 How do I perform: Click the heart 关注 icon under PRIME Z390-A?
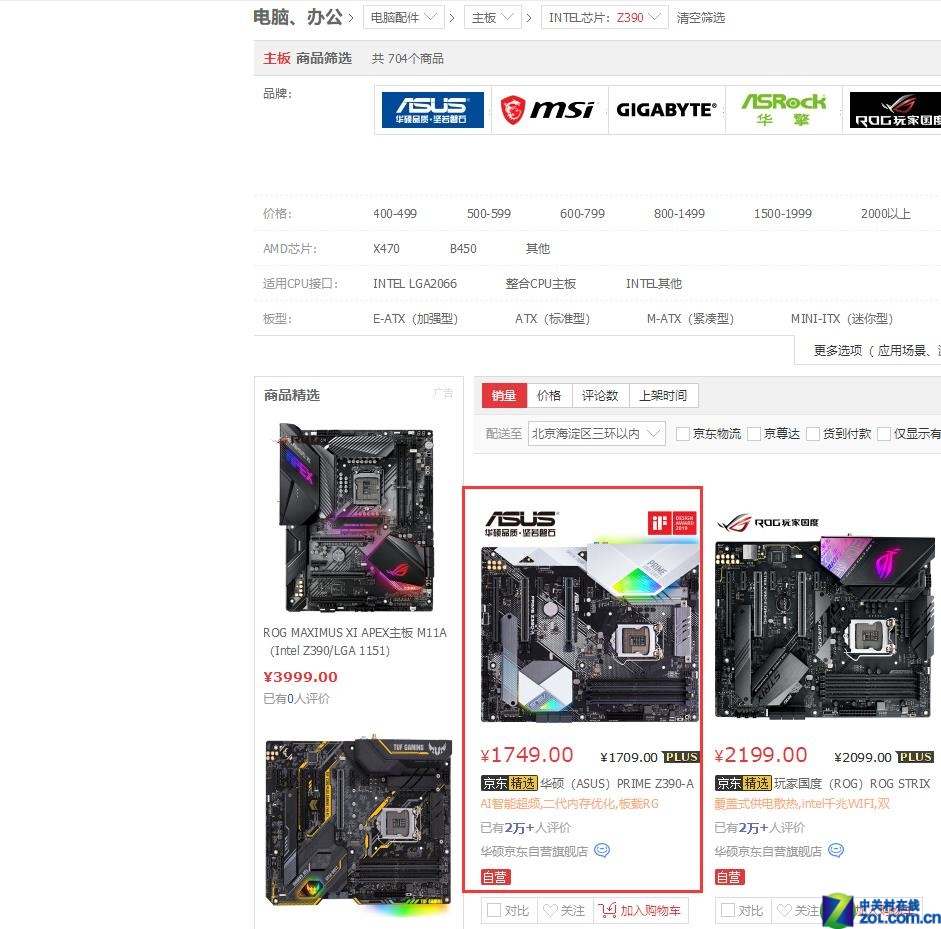[550, 910]
